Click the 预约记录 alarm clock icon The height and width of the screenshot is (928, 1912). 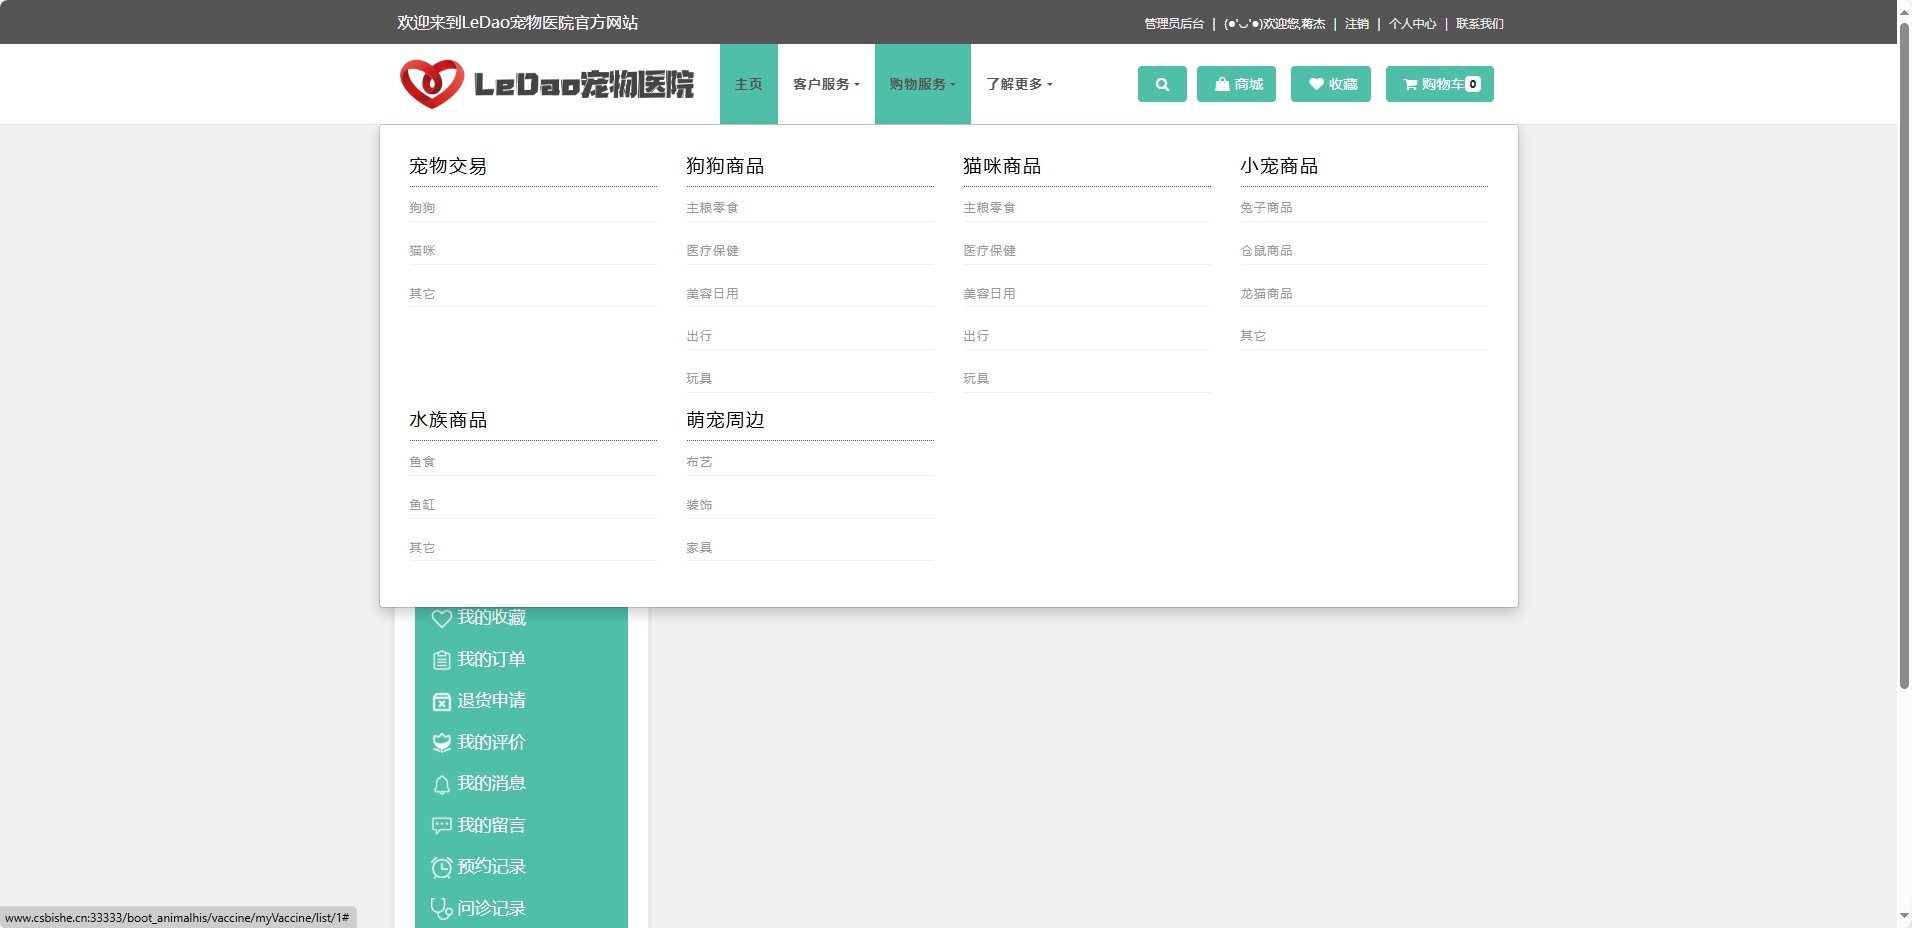(x=443, y=866)
